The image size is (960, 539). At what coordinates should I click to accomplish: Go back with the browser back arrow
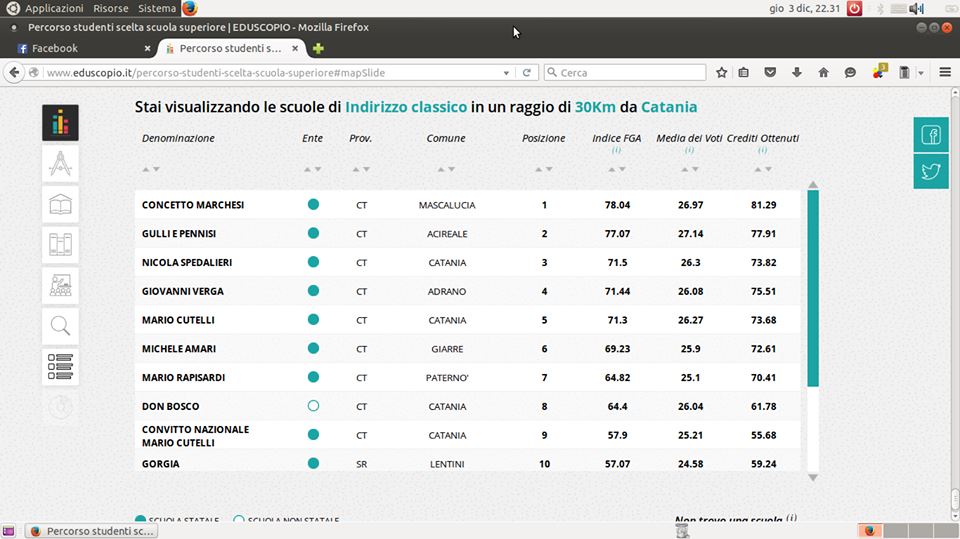(14, 72)
